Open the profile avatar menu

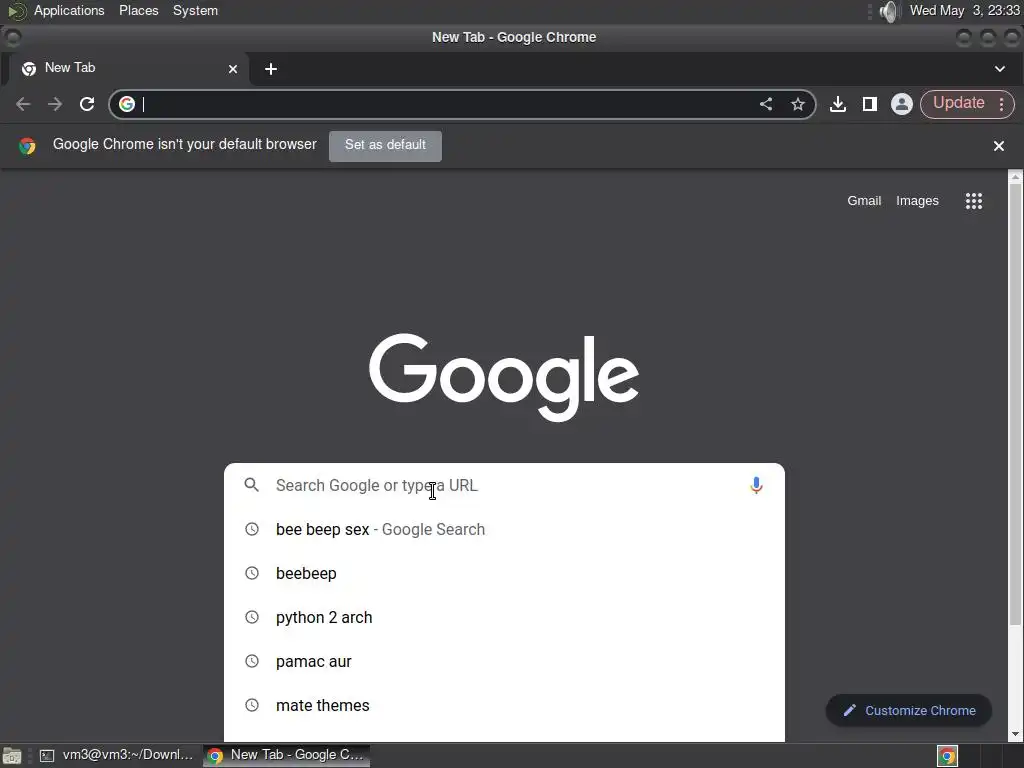coord(902,104)
